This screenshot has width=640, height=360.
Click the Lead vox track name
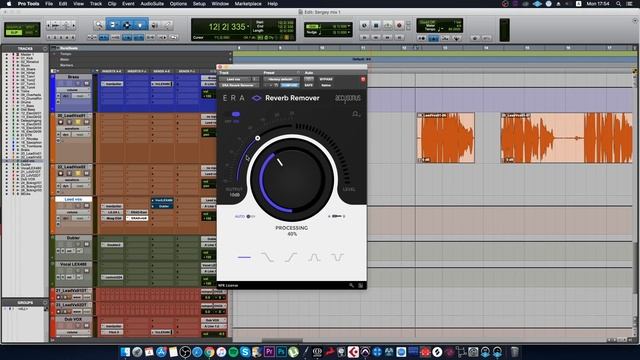pyautogui.click(x=73, y=199)
